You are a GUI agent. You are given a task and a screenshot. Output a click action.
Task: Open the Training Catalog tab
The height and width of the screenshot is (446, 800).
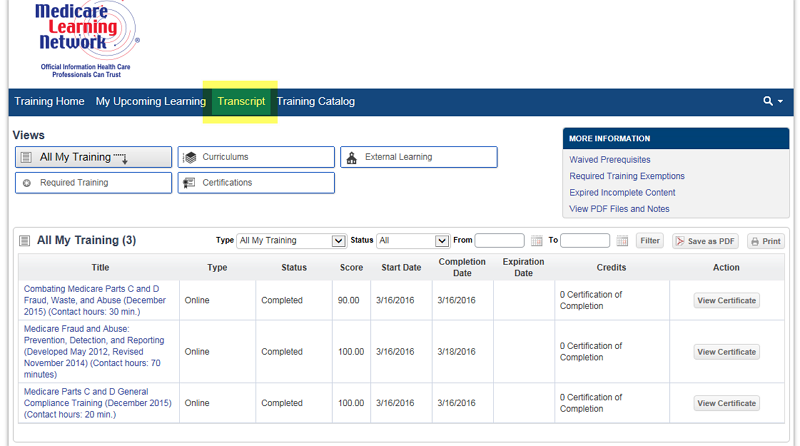click(x=315, y=101)
